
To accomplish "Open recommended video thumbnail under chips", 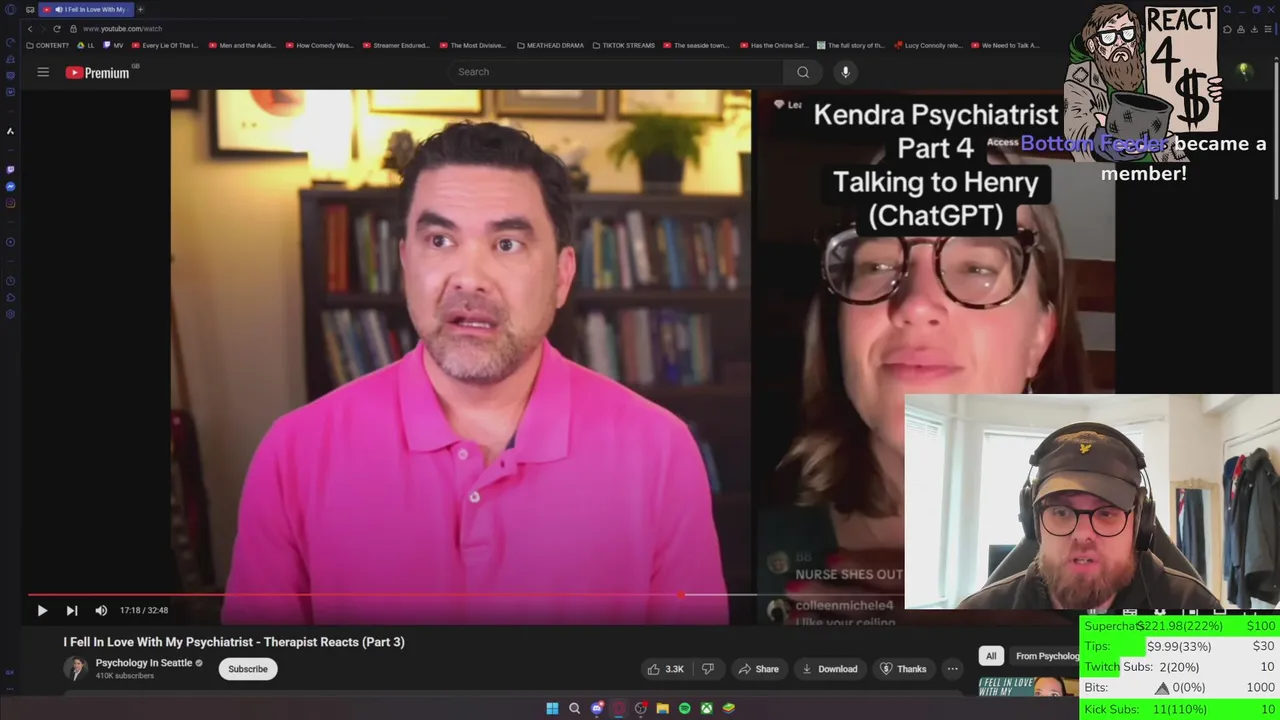I will click(1028, 686).
